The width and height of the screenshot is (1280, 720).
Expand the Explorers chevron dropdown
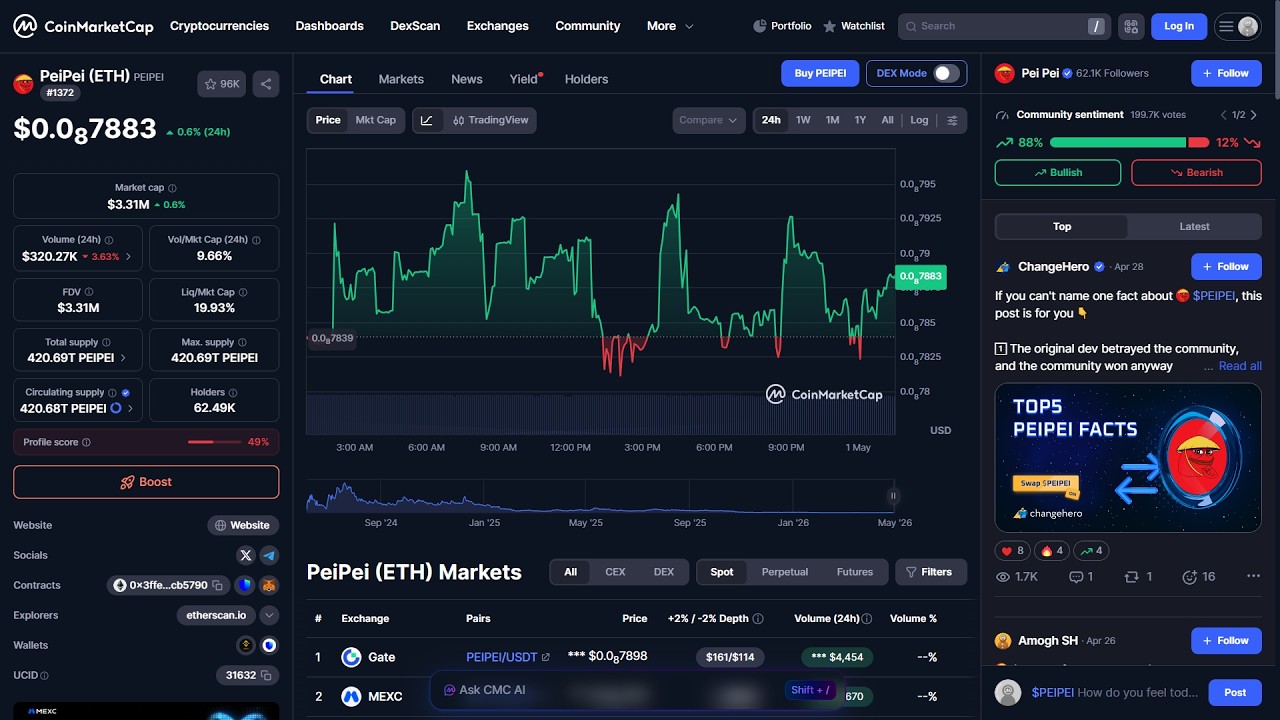[x=269, y=615]
